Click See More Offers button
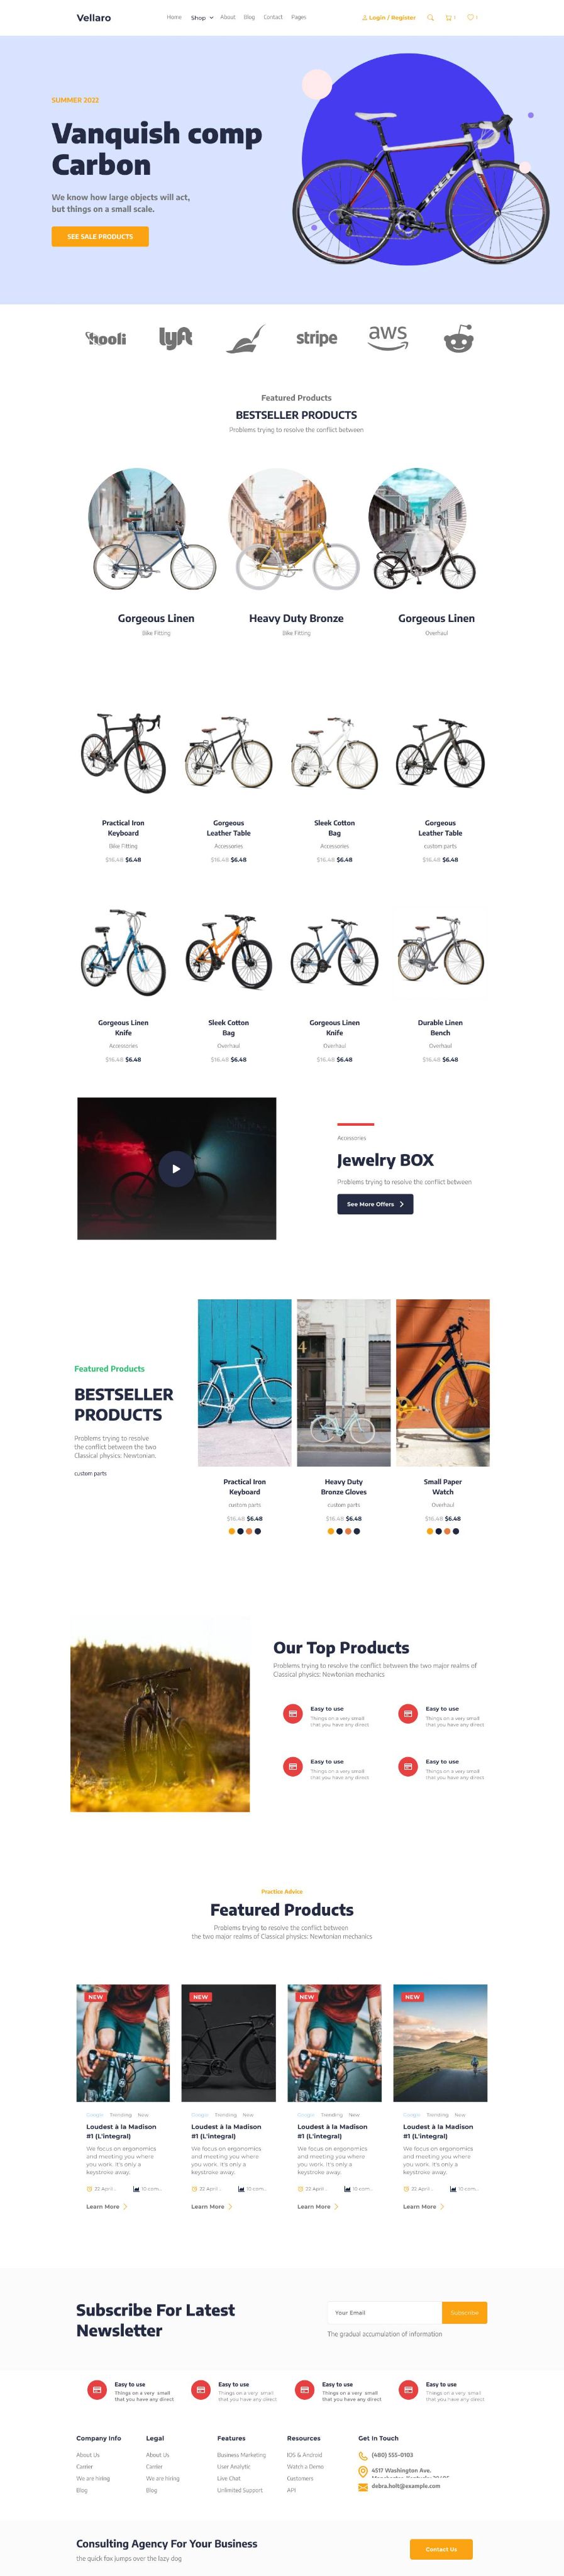The width and height of the screenshot is (564, 2576). pos(375,1204)
